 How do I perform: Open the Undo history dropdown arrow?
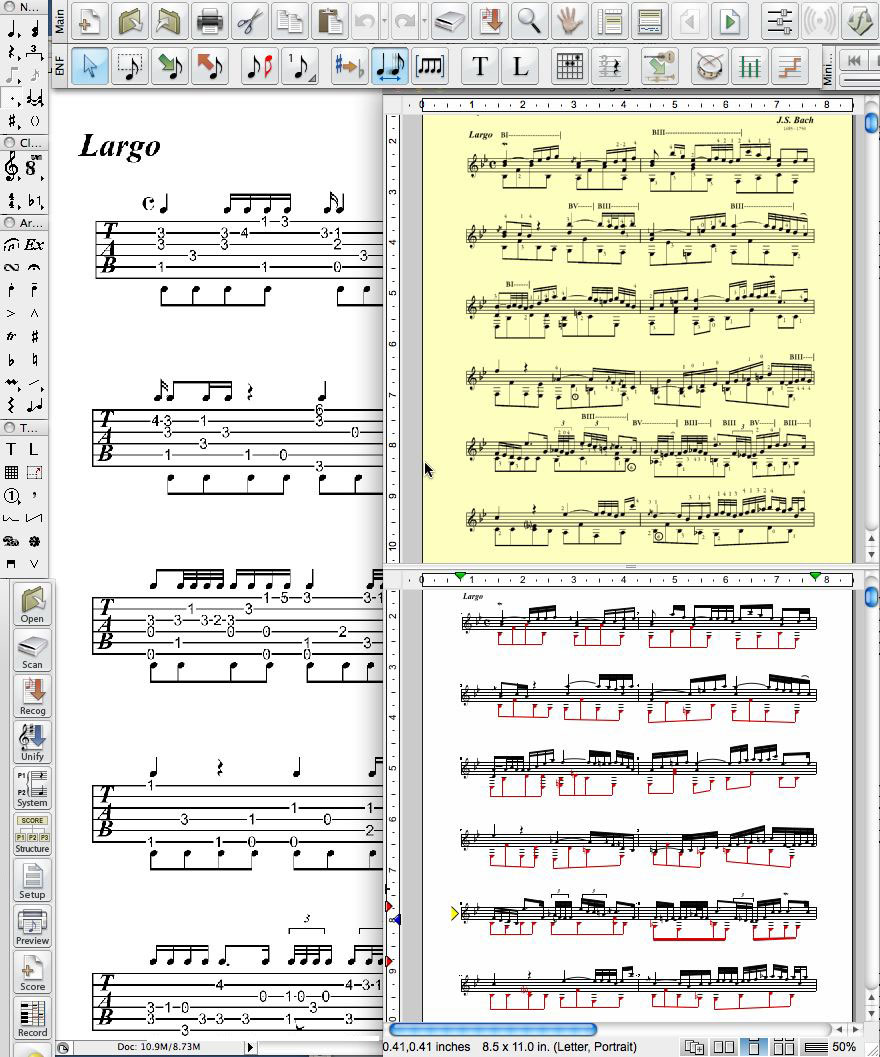click(x=384, y=22)
